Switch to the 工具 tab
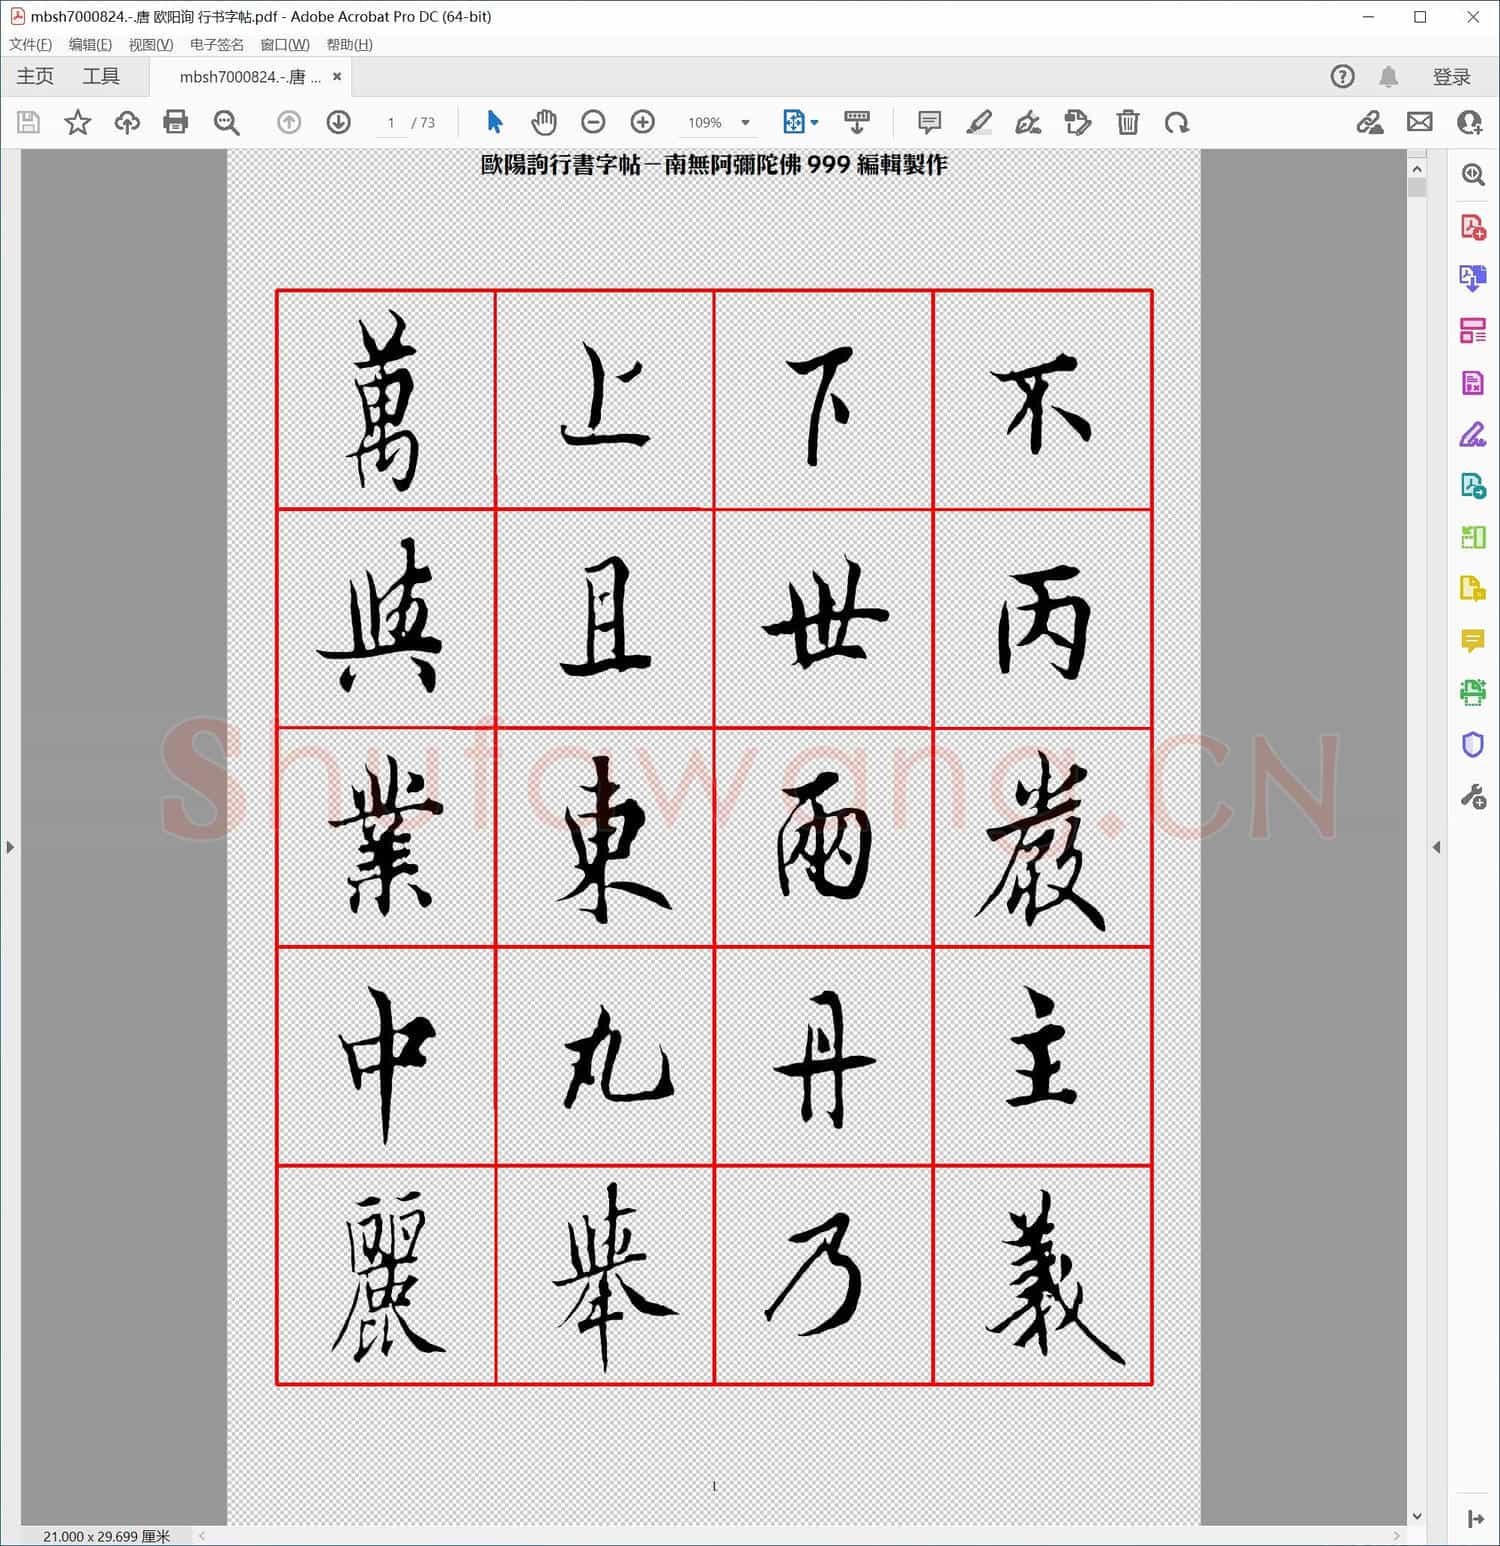 pos(100,75)
